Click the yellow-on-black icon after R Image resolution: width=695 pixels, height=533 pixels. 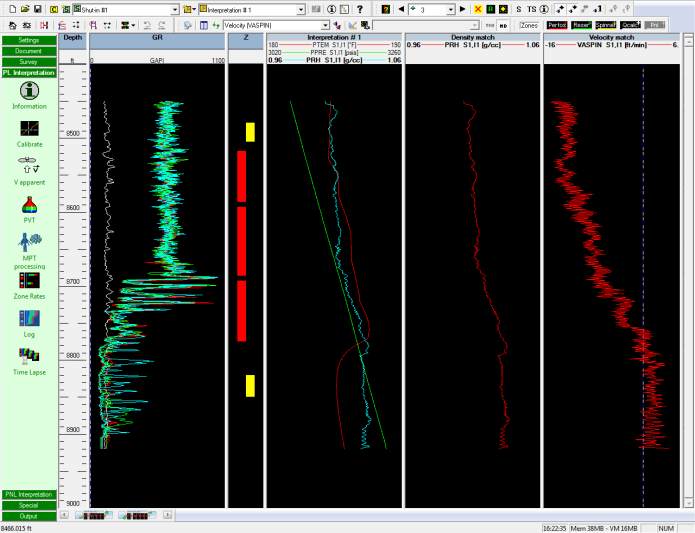click(504, 9)
